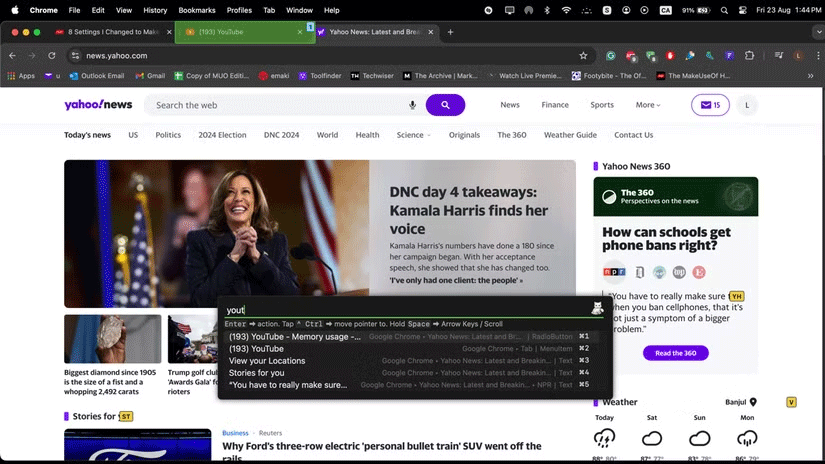Click the Banjul location pin icon
Screen dimensions: 825x464
pyautogui.click(x=753, y=402)
